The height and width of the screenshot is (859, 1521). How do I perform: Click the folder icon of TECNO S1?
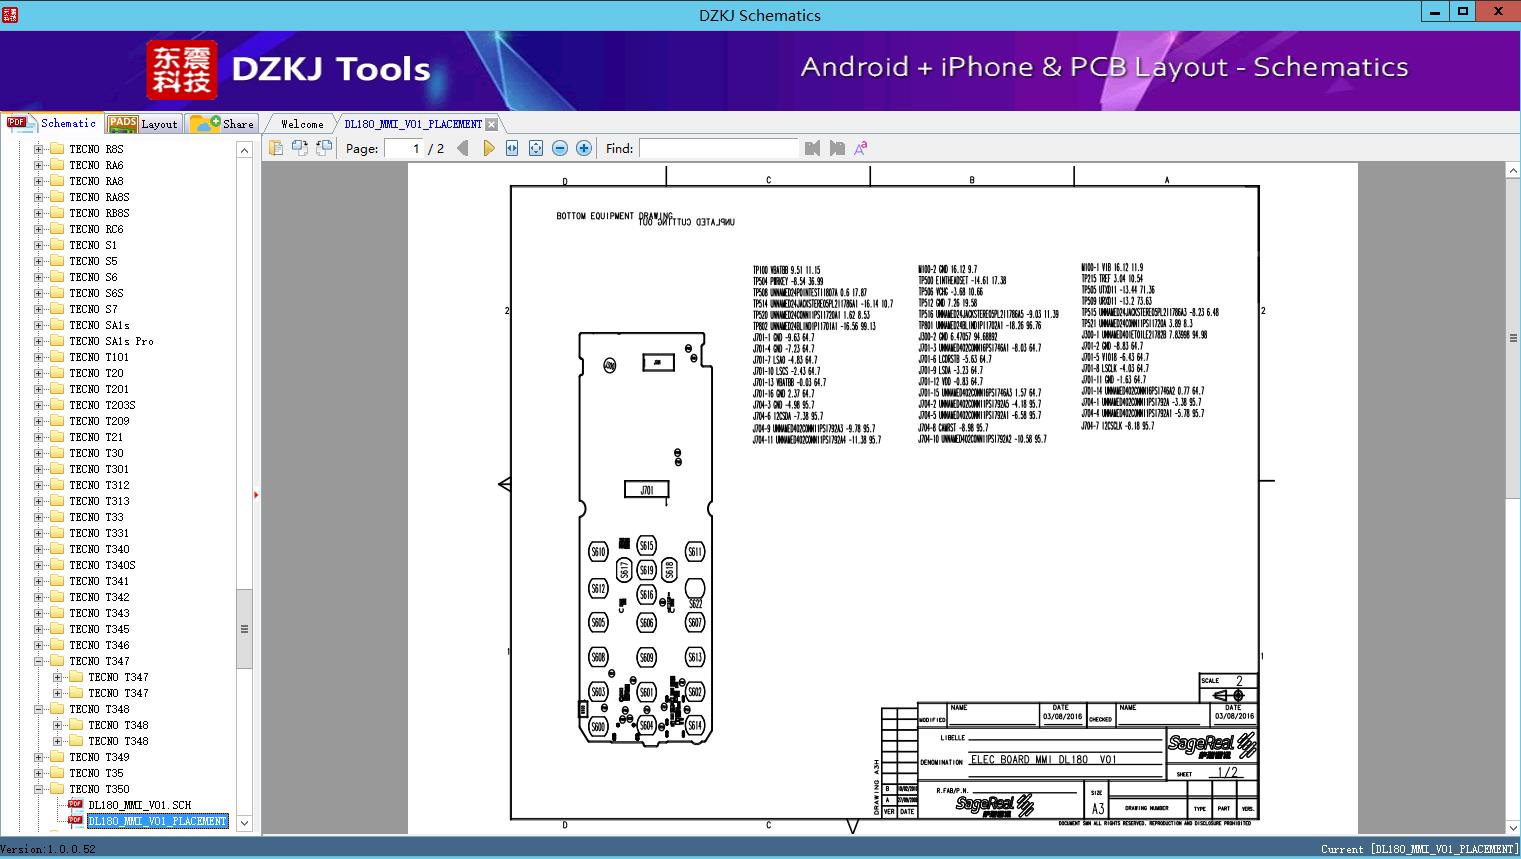[x=57, y=245]
